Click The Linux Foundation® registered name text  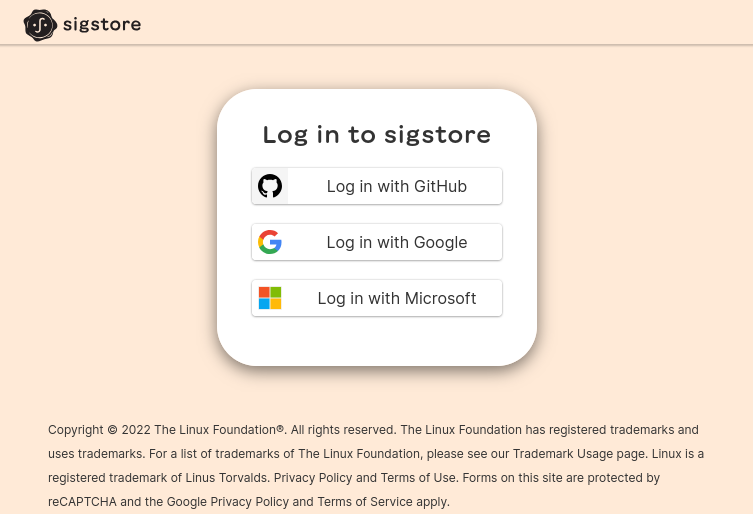pos(219,430)
